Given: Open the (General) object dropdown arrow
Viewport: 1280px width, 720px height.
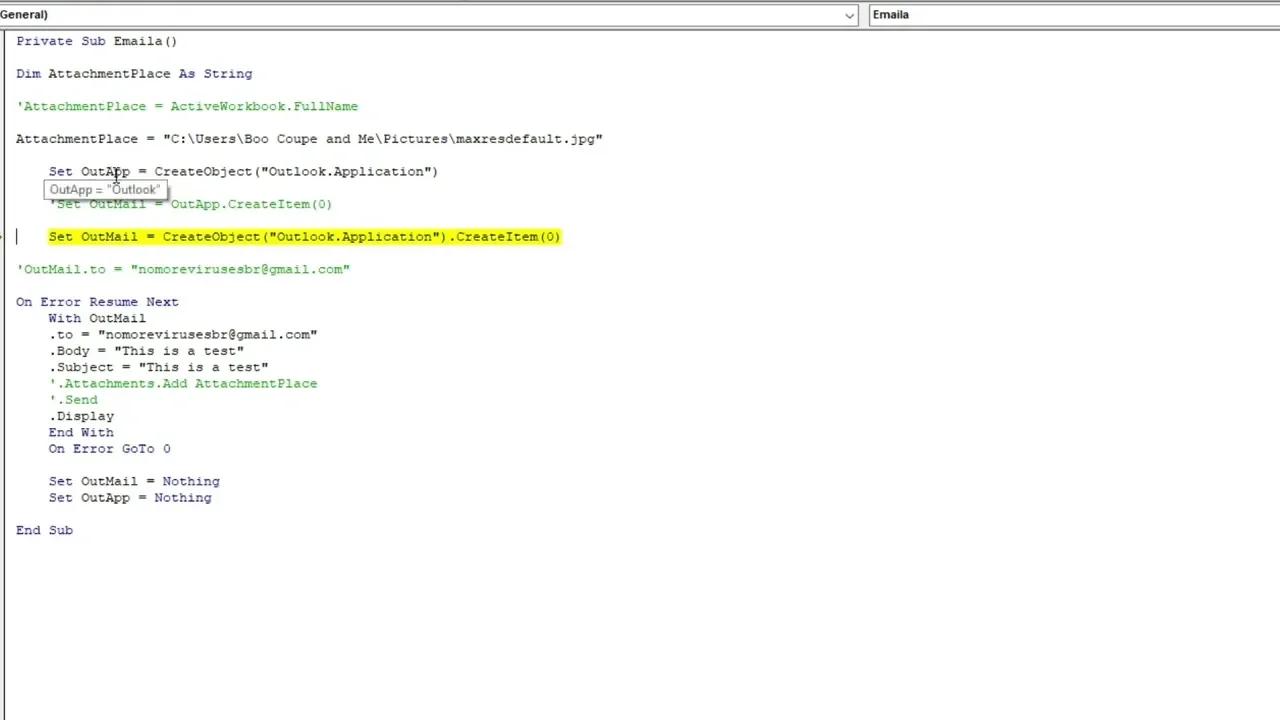Looking at the screenshot, I should (849, 15).
